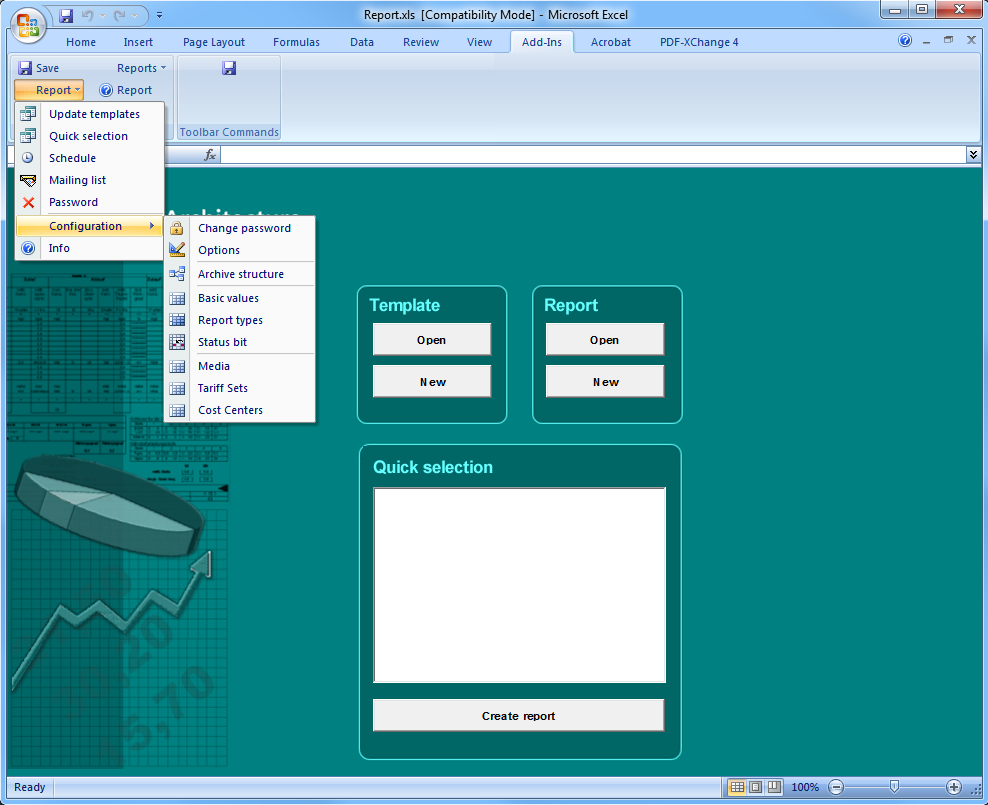Click the Archive structure tree icon

177,274
